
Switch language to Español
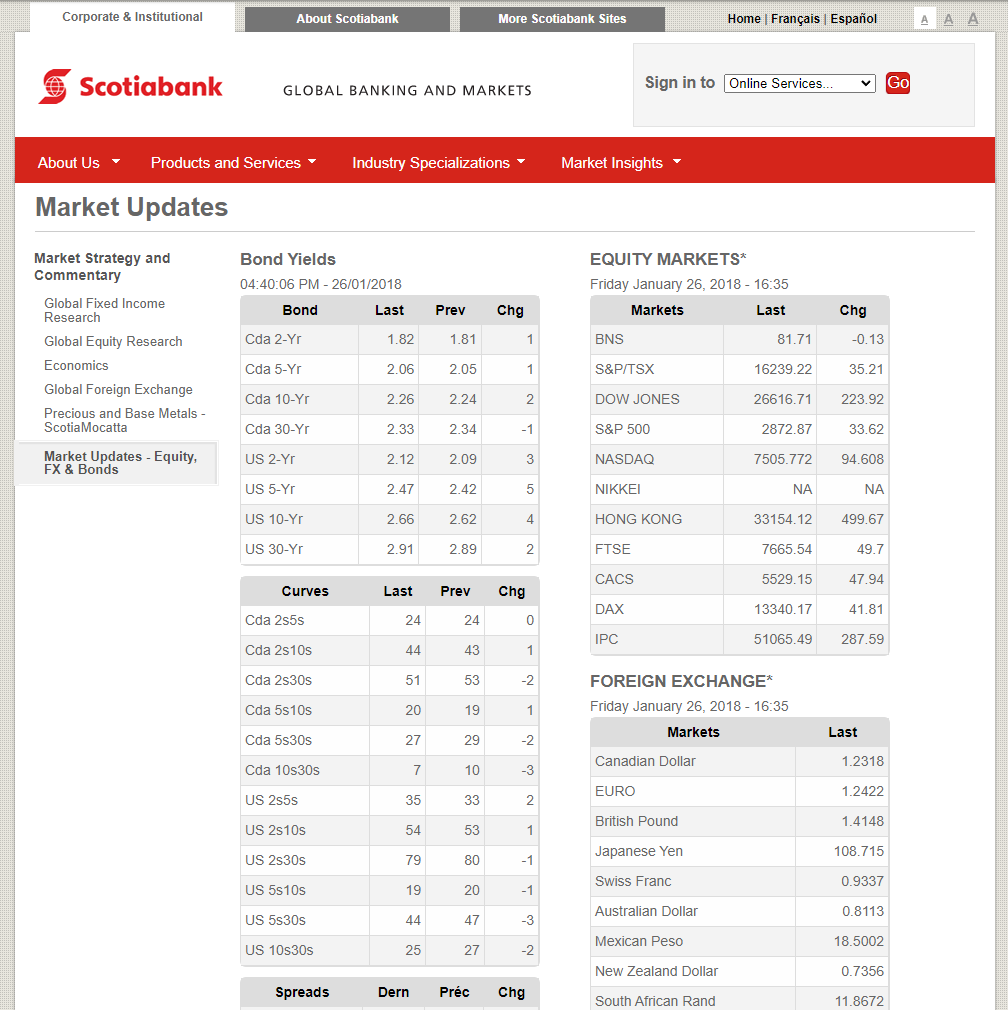(x=853, y=19)
